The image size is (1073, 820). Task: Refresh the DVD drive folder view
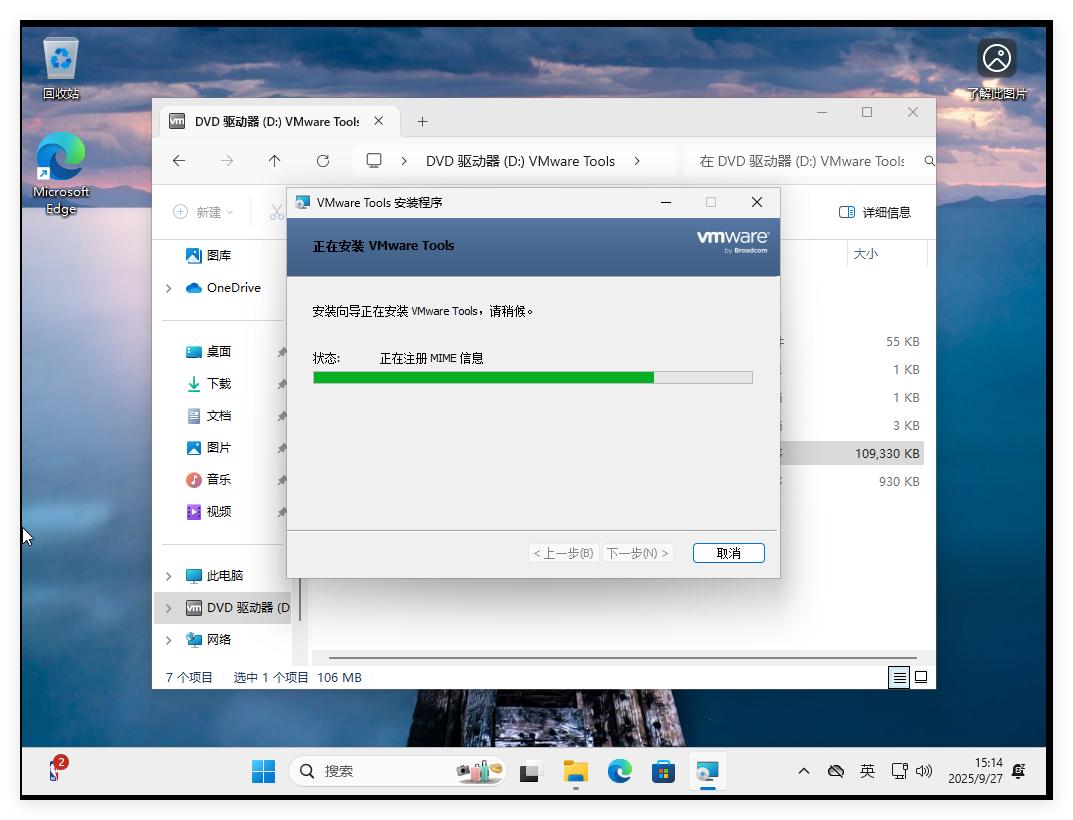[x=322, y=160]
